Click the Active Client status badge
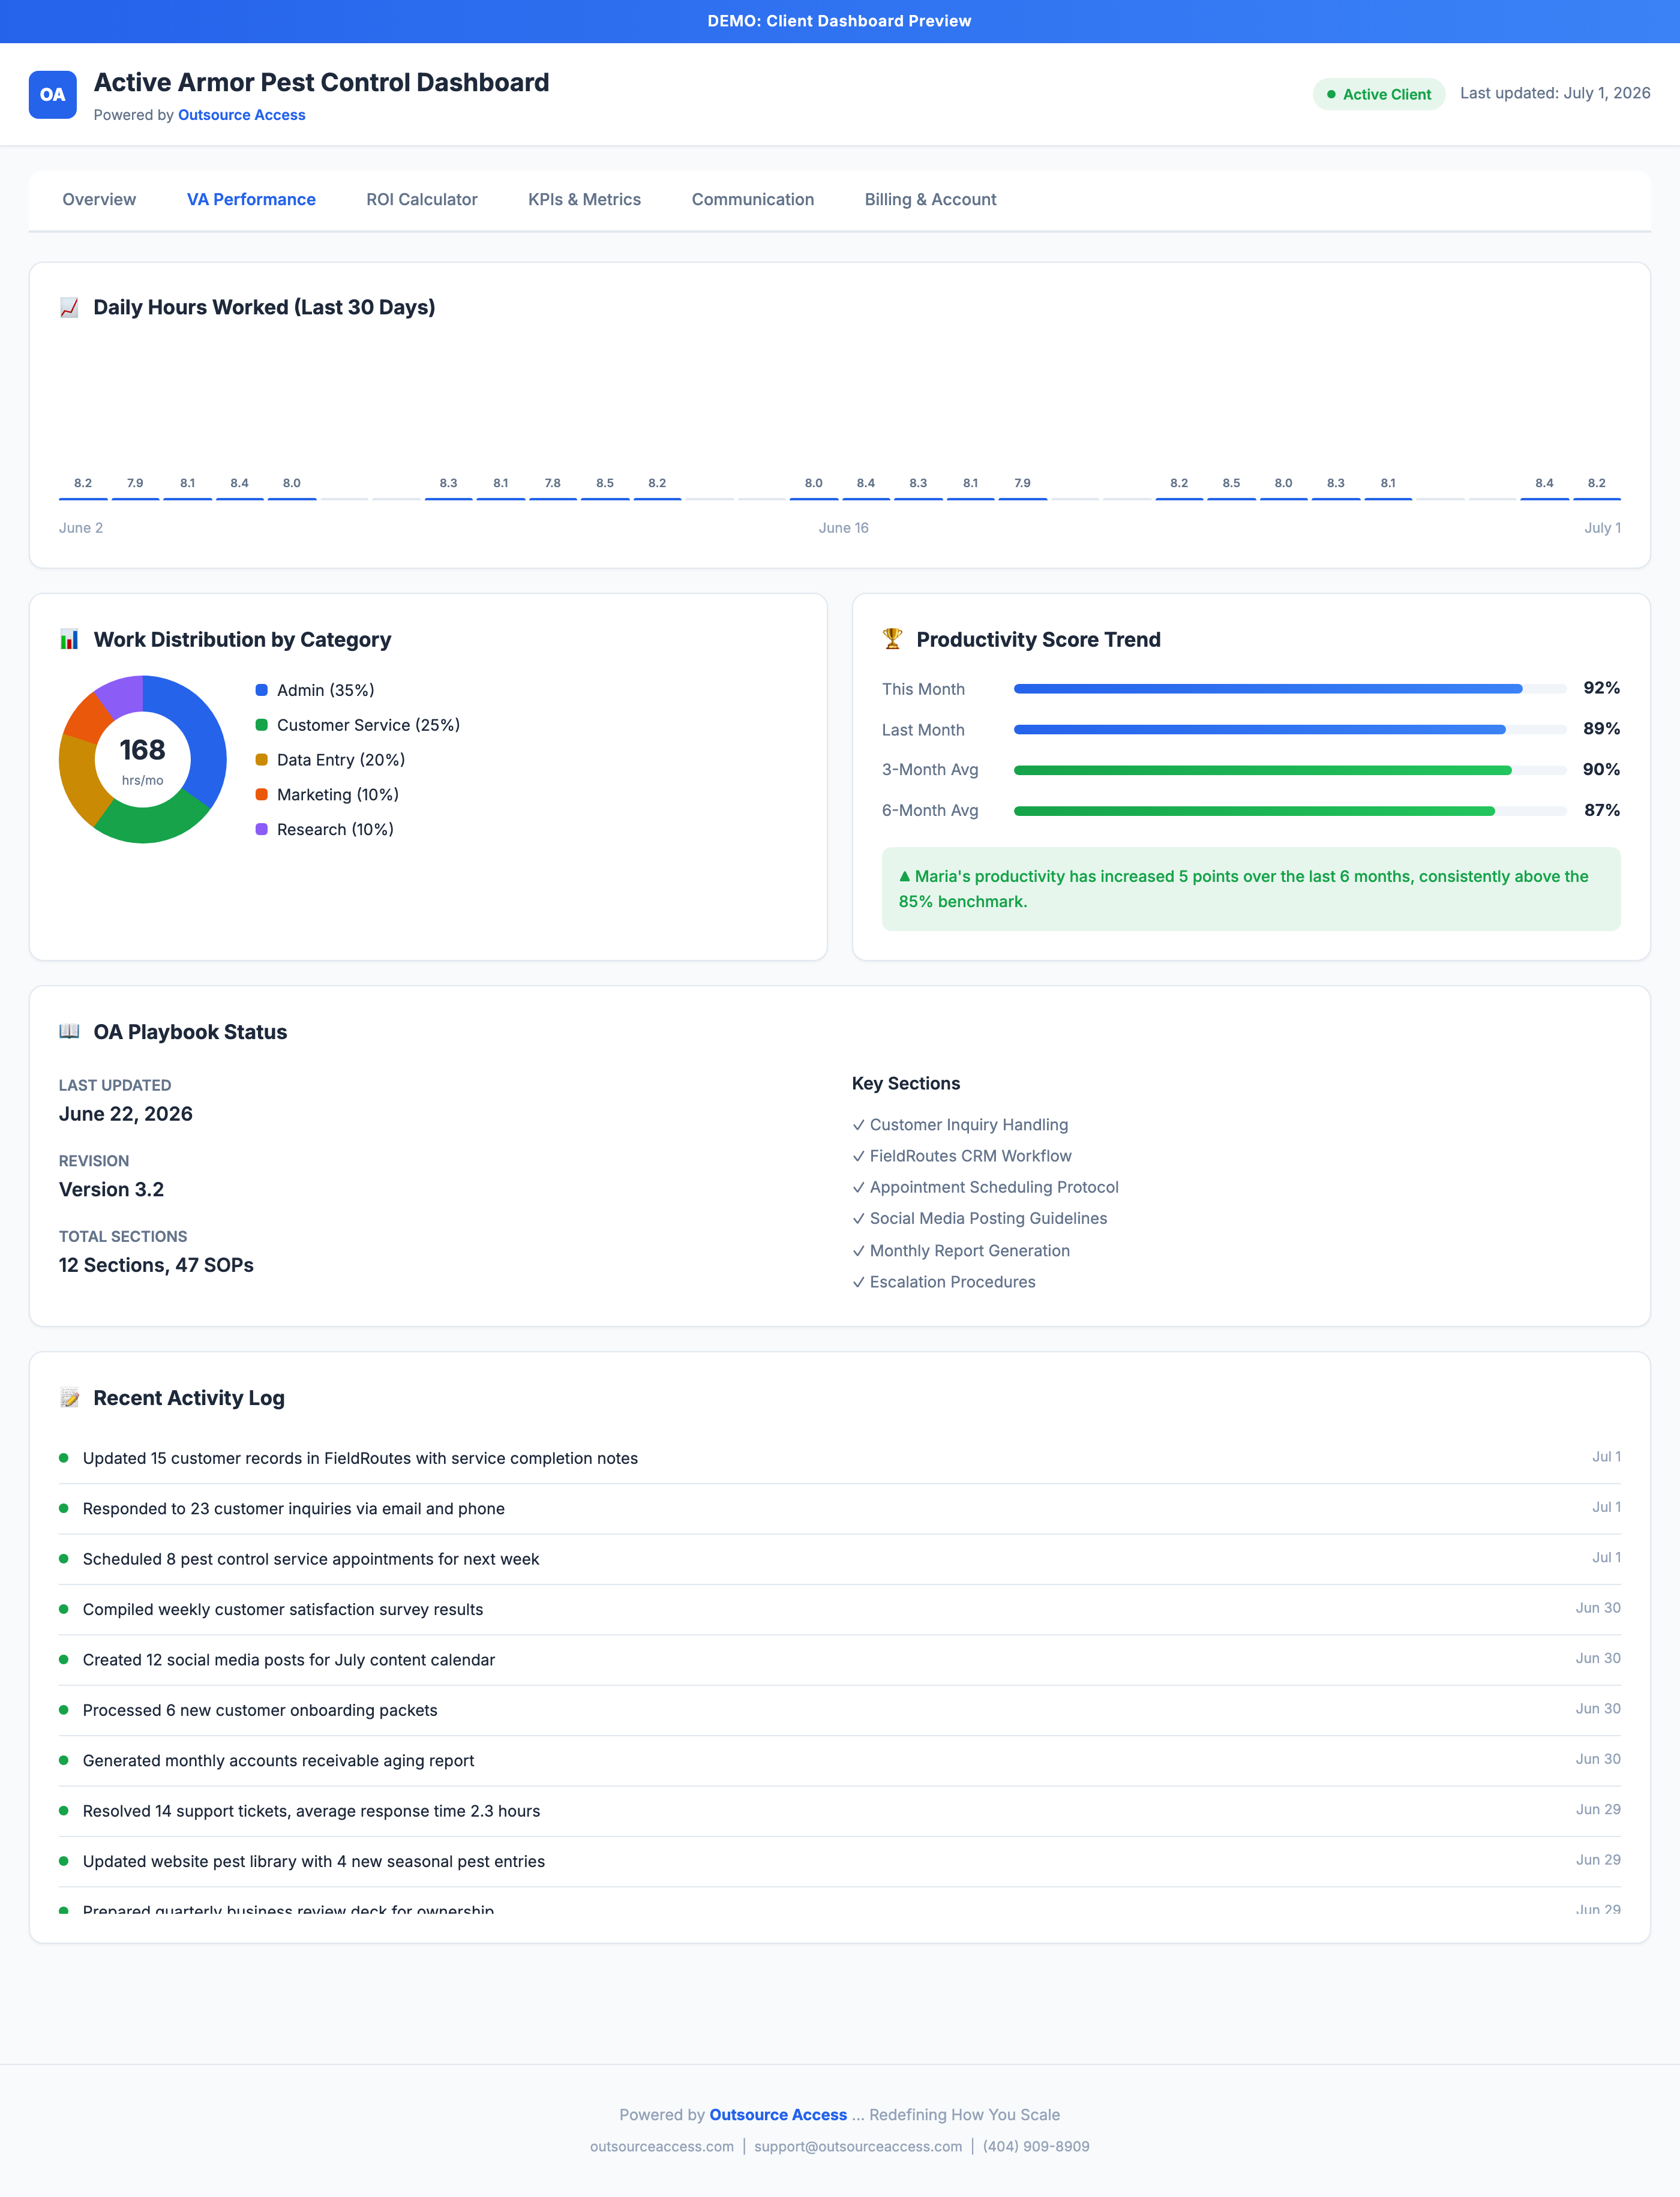The image size is (1680, 2197). pyautogui.click(x=1379, y=94)
